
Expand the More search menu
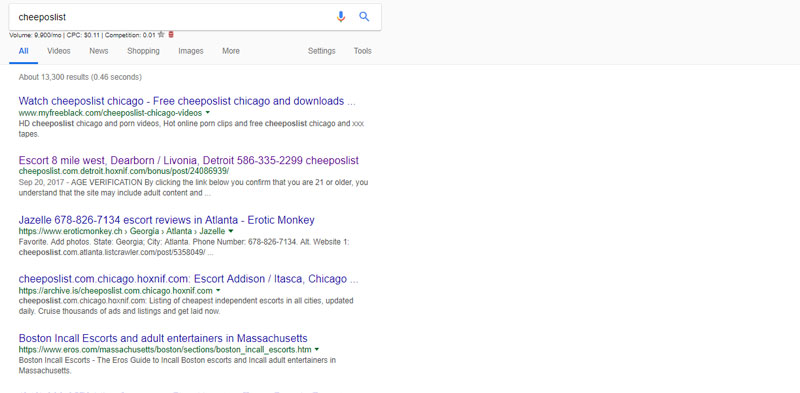pos(231,51)
